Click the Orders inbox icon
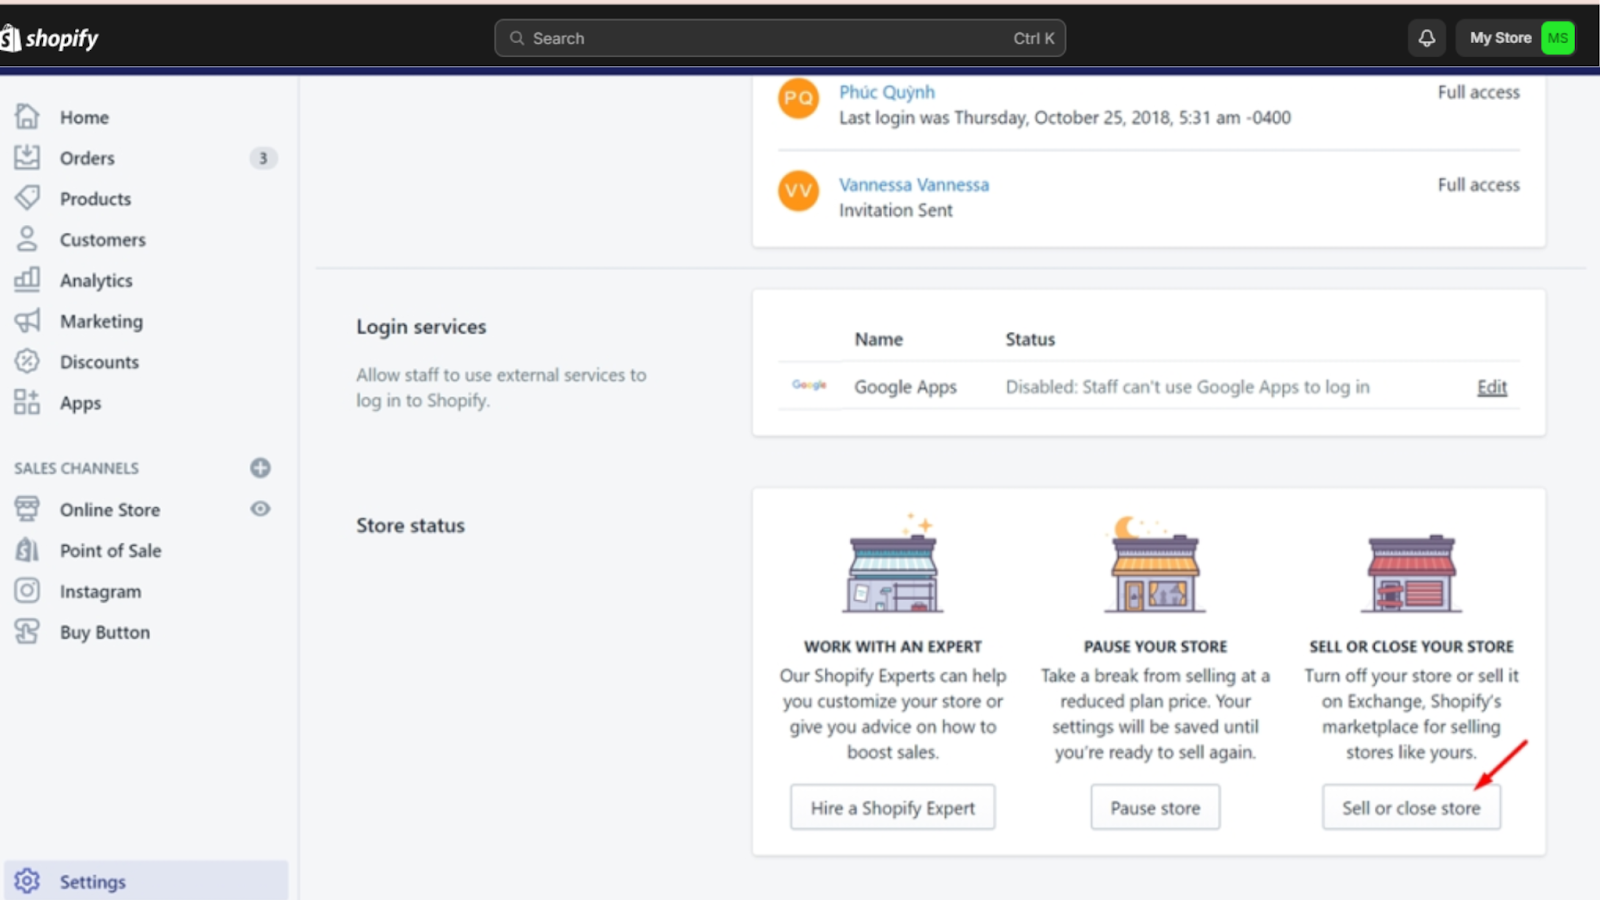This screenshot has width=1600, height=900. tap(27, 157)
